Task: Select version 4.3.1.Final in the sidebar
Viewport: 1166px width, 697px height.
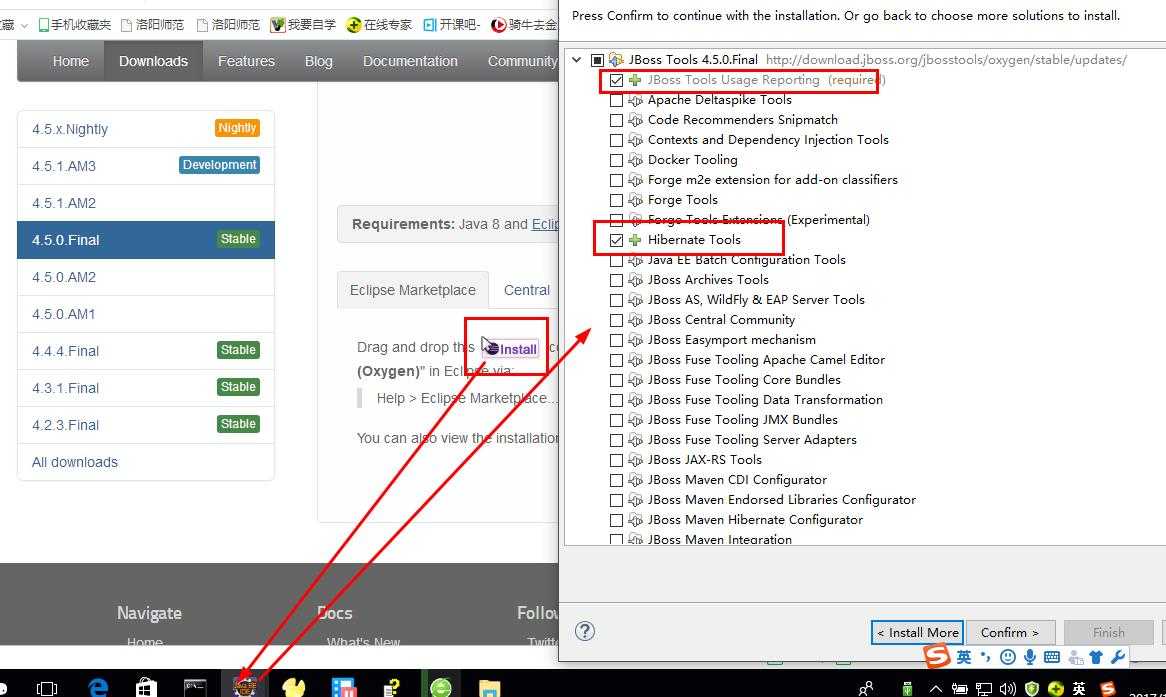Action: click(x=146, y=388)
